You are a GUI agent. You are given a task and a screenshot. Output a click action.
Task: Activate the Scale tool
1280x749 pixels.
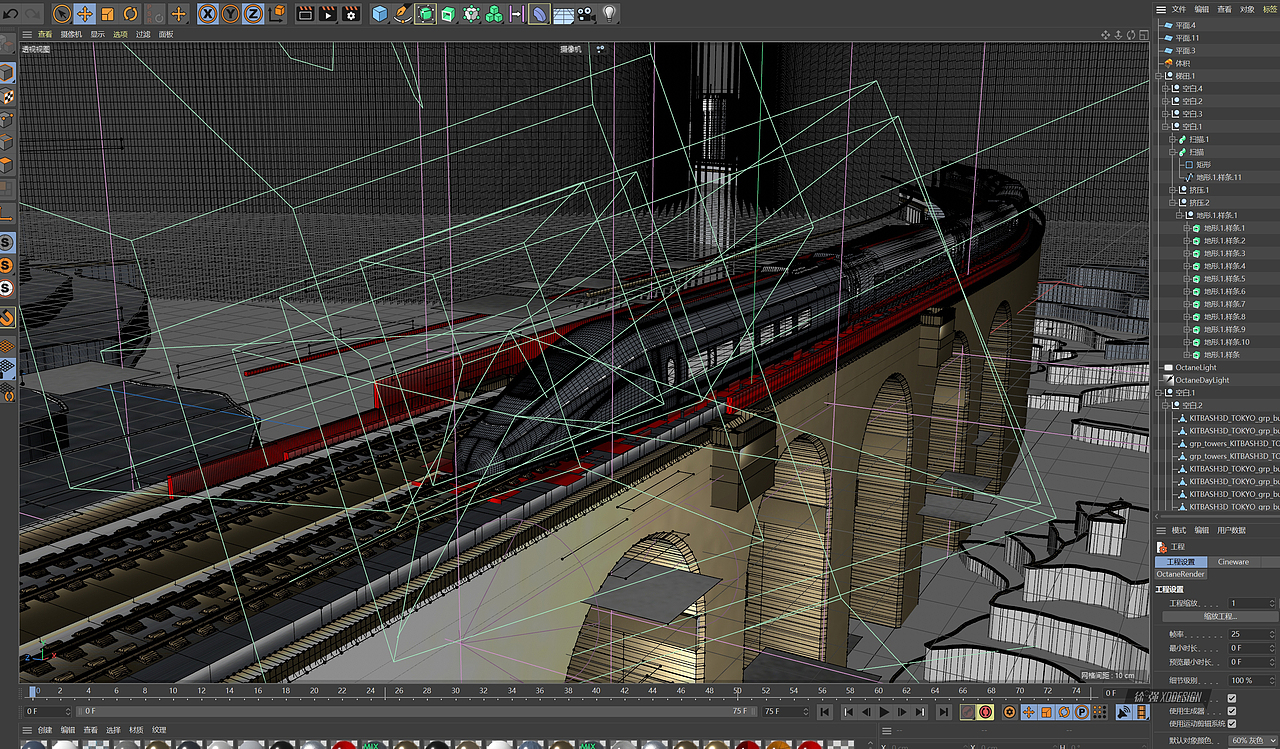coord(108,14)
